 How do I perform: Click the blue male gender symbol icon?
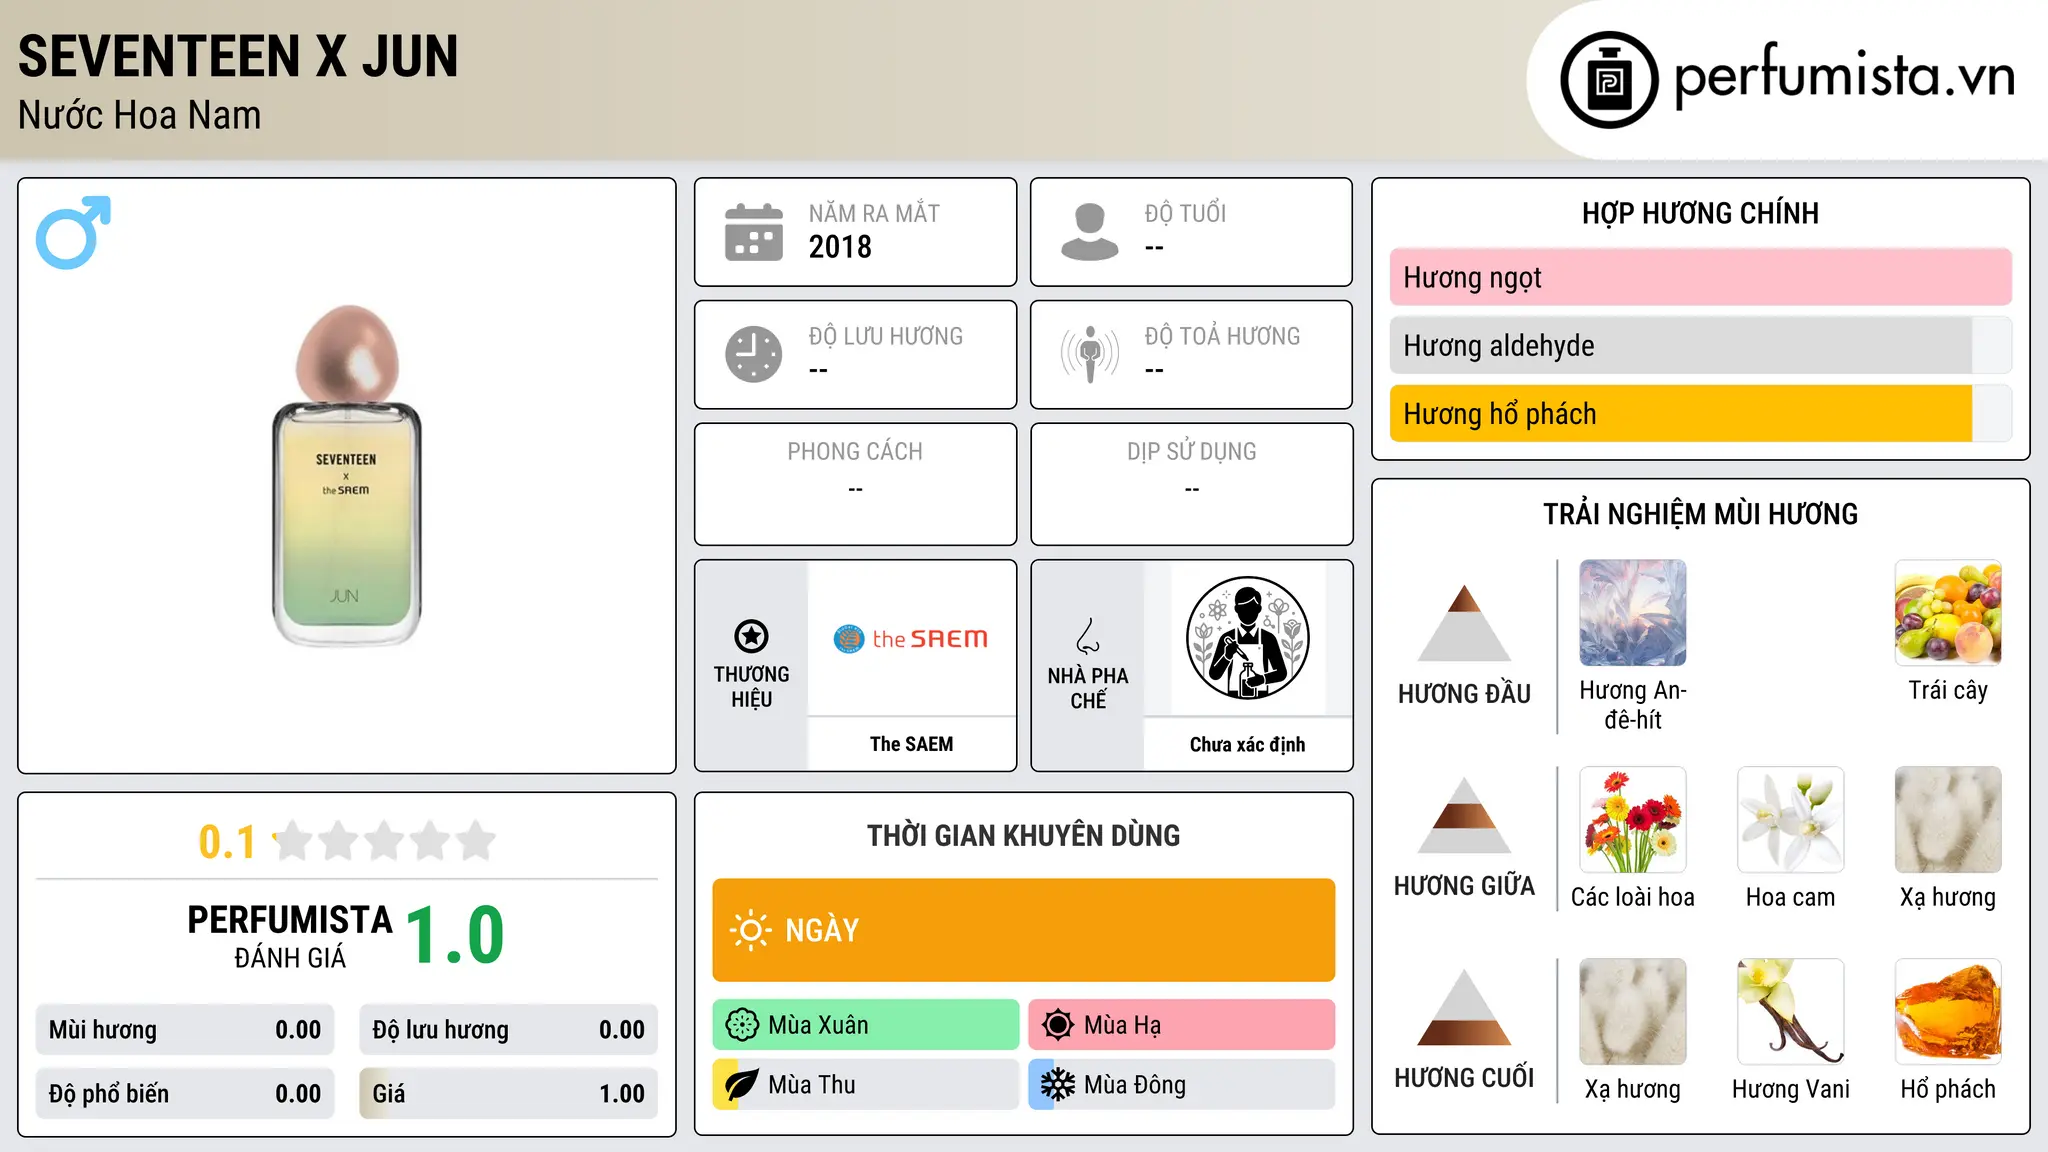click(73, 232)
